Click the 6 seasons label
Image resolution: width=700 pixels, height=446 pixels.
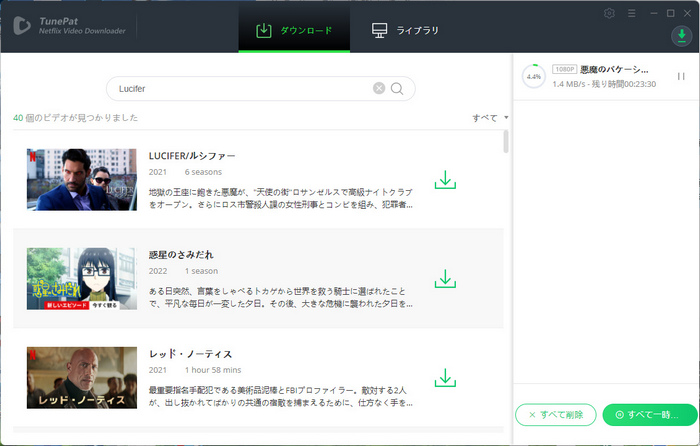click(x=203, y=172)
